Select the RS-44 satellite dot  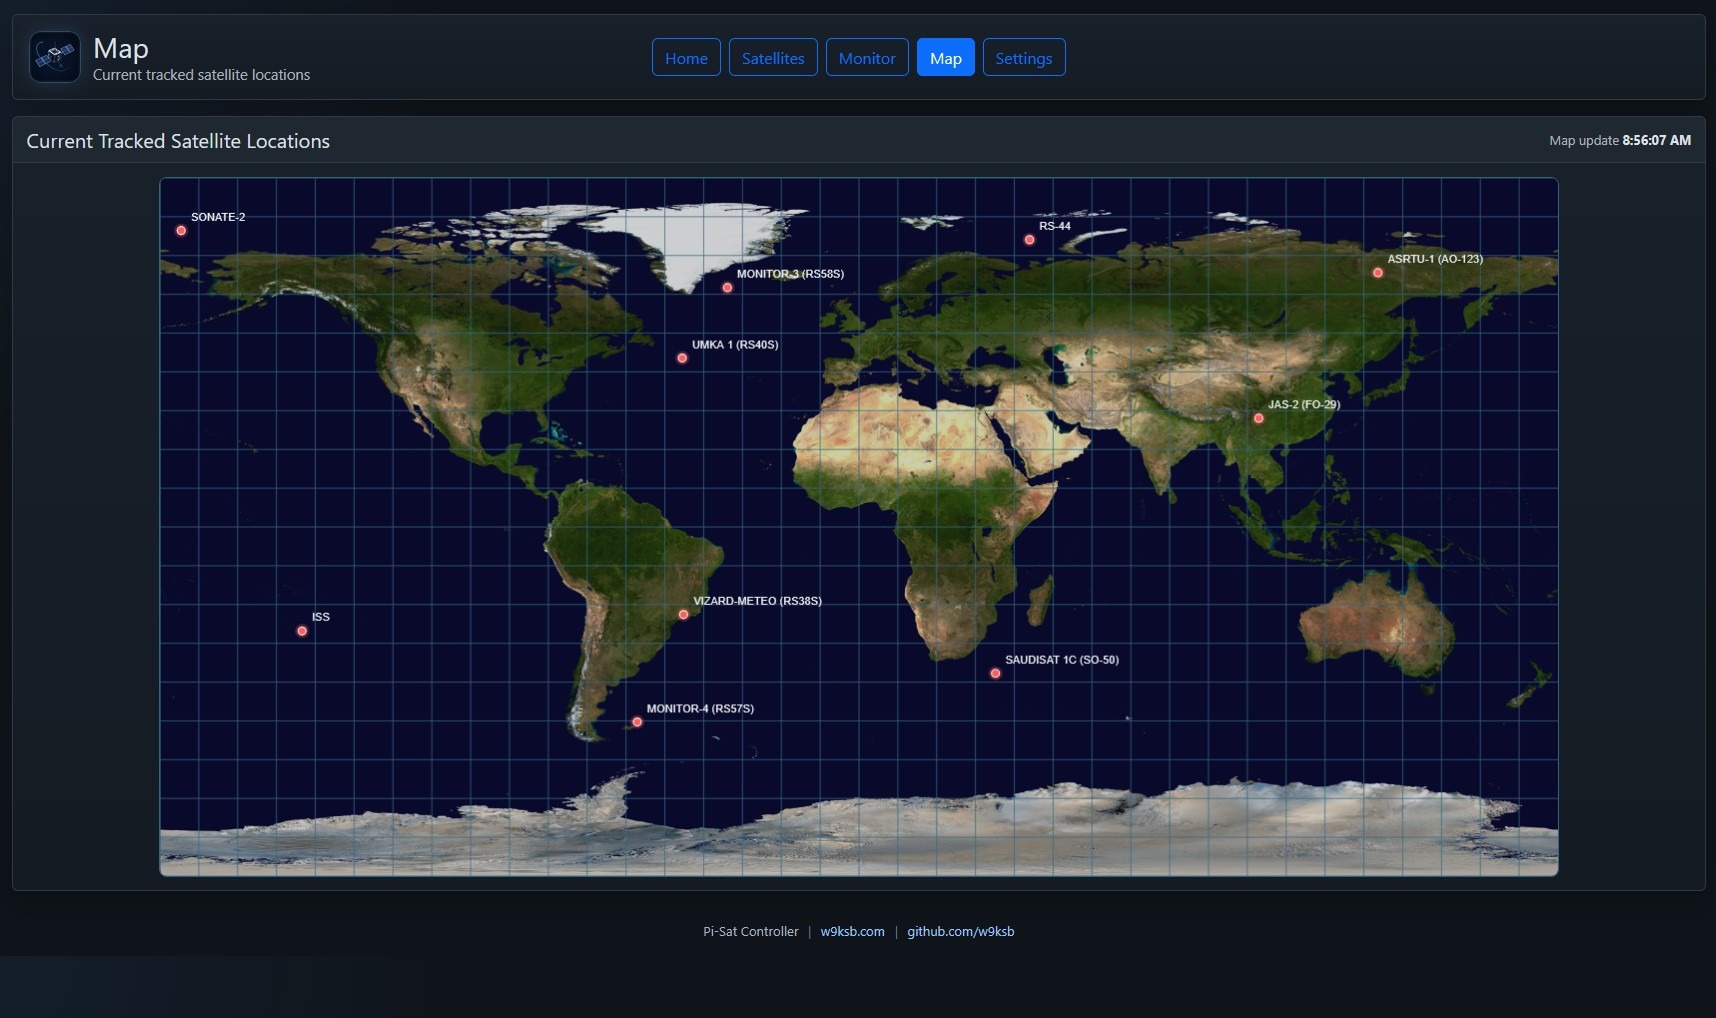[1029, 240]
